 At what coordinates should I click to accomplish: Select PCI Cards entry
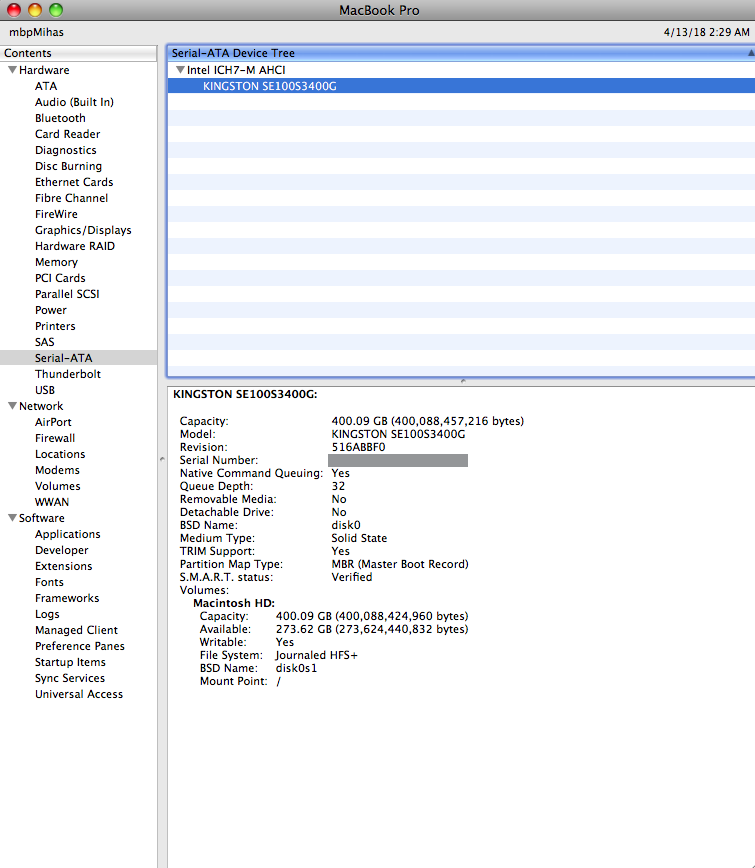[60, 278]
